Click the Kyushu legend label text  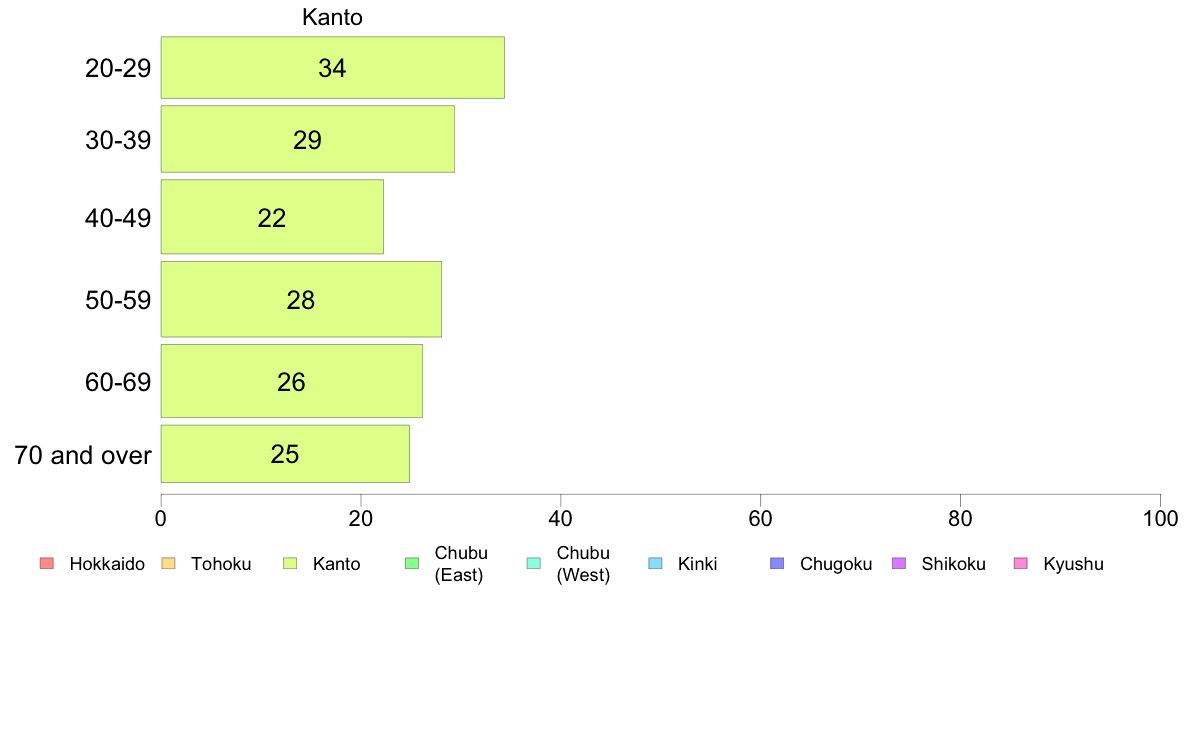coord(1073,564)
